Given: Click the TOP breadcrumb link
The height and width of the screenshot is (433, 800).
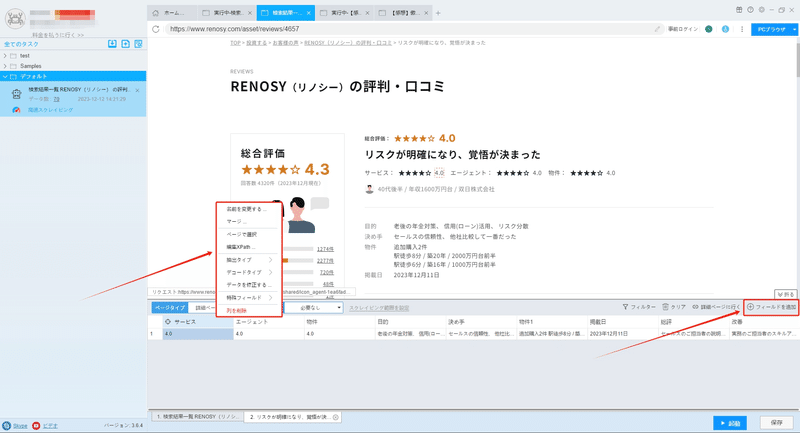Looking at the screenshot, I should [235, 43].
